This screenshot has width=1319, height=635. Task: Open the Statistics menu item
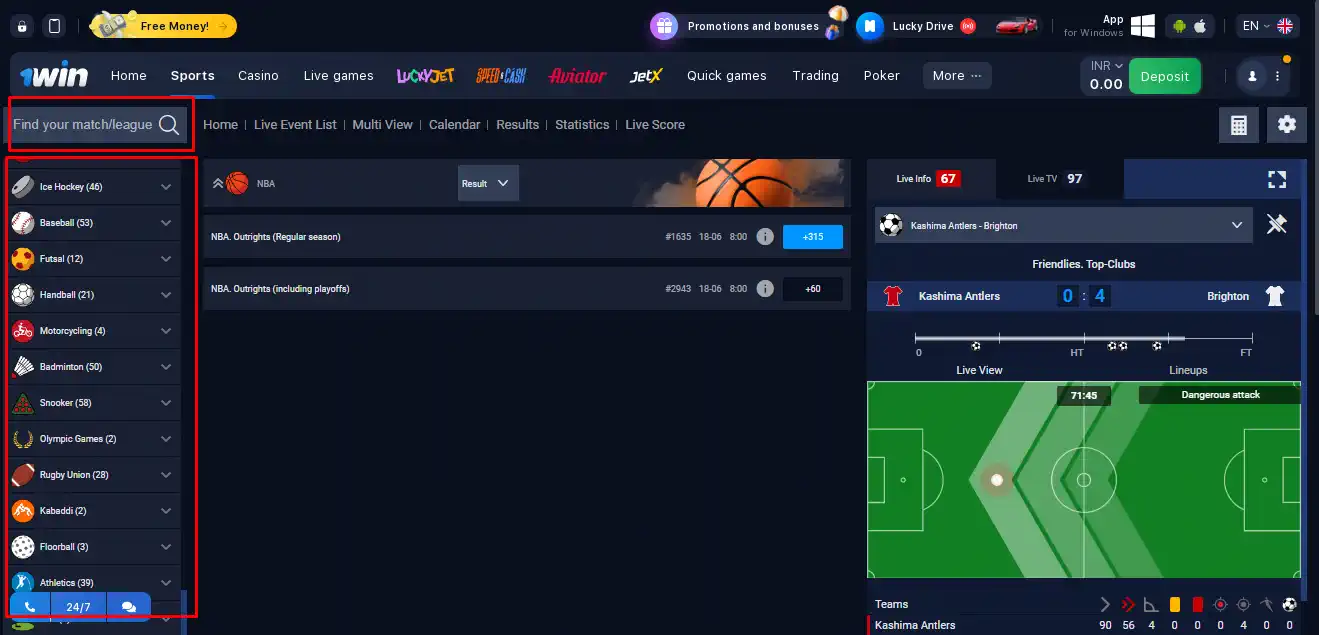coord(582,124)
